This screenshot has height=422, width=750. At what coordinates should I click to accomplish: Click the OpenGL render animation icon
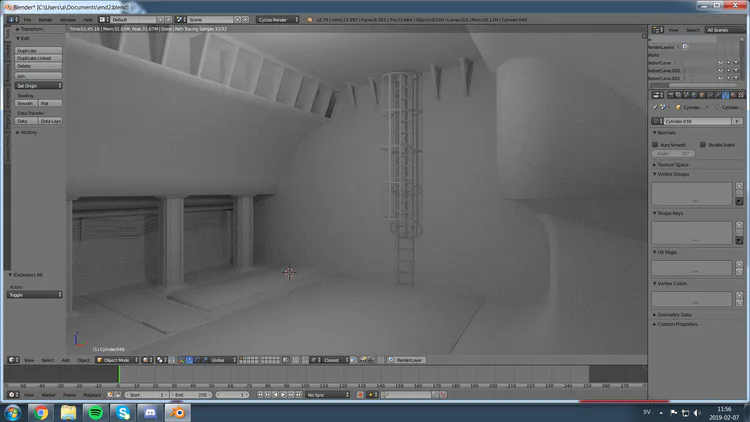pyautogui.click(x=371, y=360)
